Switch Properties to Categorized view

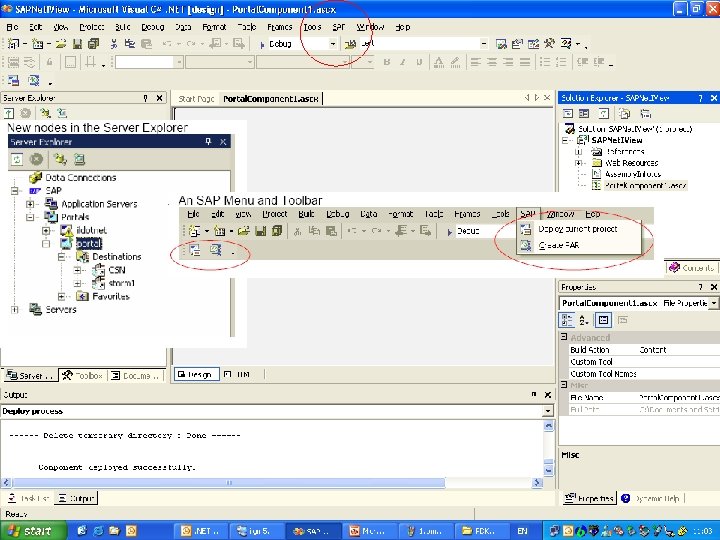(567, 320)
